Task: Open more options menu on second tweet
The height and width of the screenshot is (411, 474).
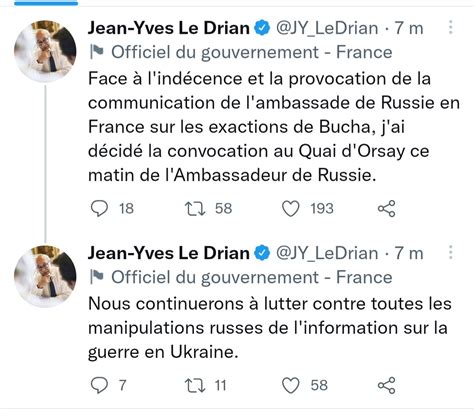Action: tap(451, 252)
